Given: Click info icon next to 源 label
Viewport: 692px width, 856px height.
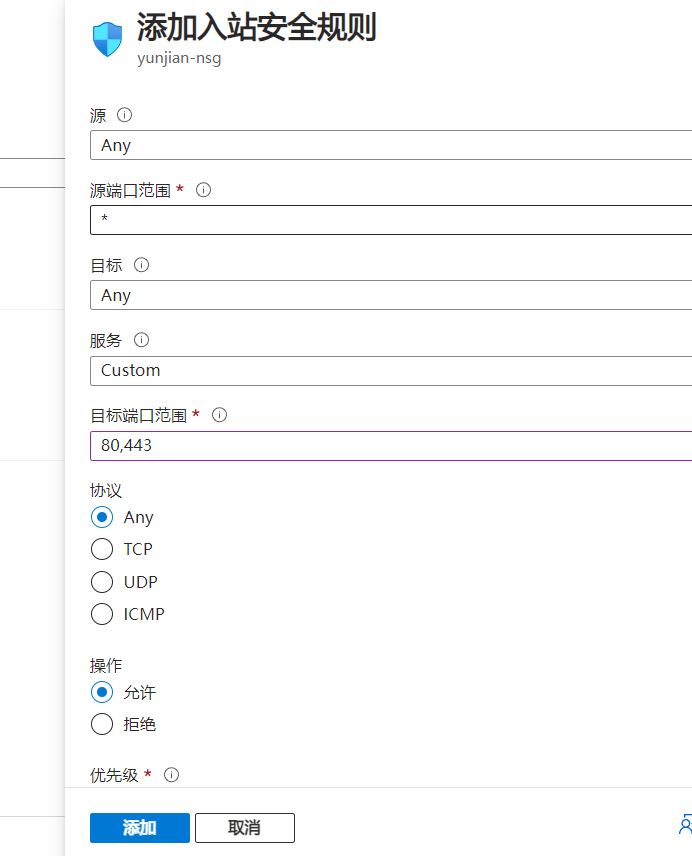Looking at the screenshot, I should (125, 115).
